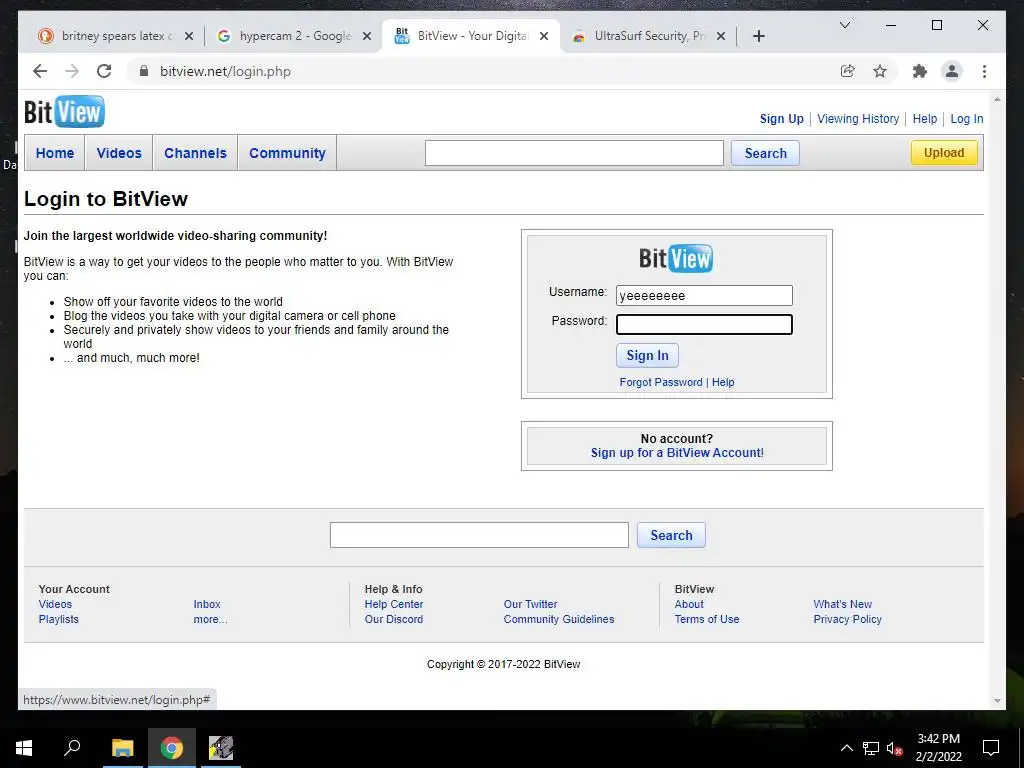
Task: Click the Sign In button
Action: pyautogui.click(x=647, y=355)
